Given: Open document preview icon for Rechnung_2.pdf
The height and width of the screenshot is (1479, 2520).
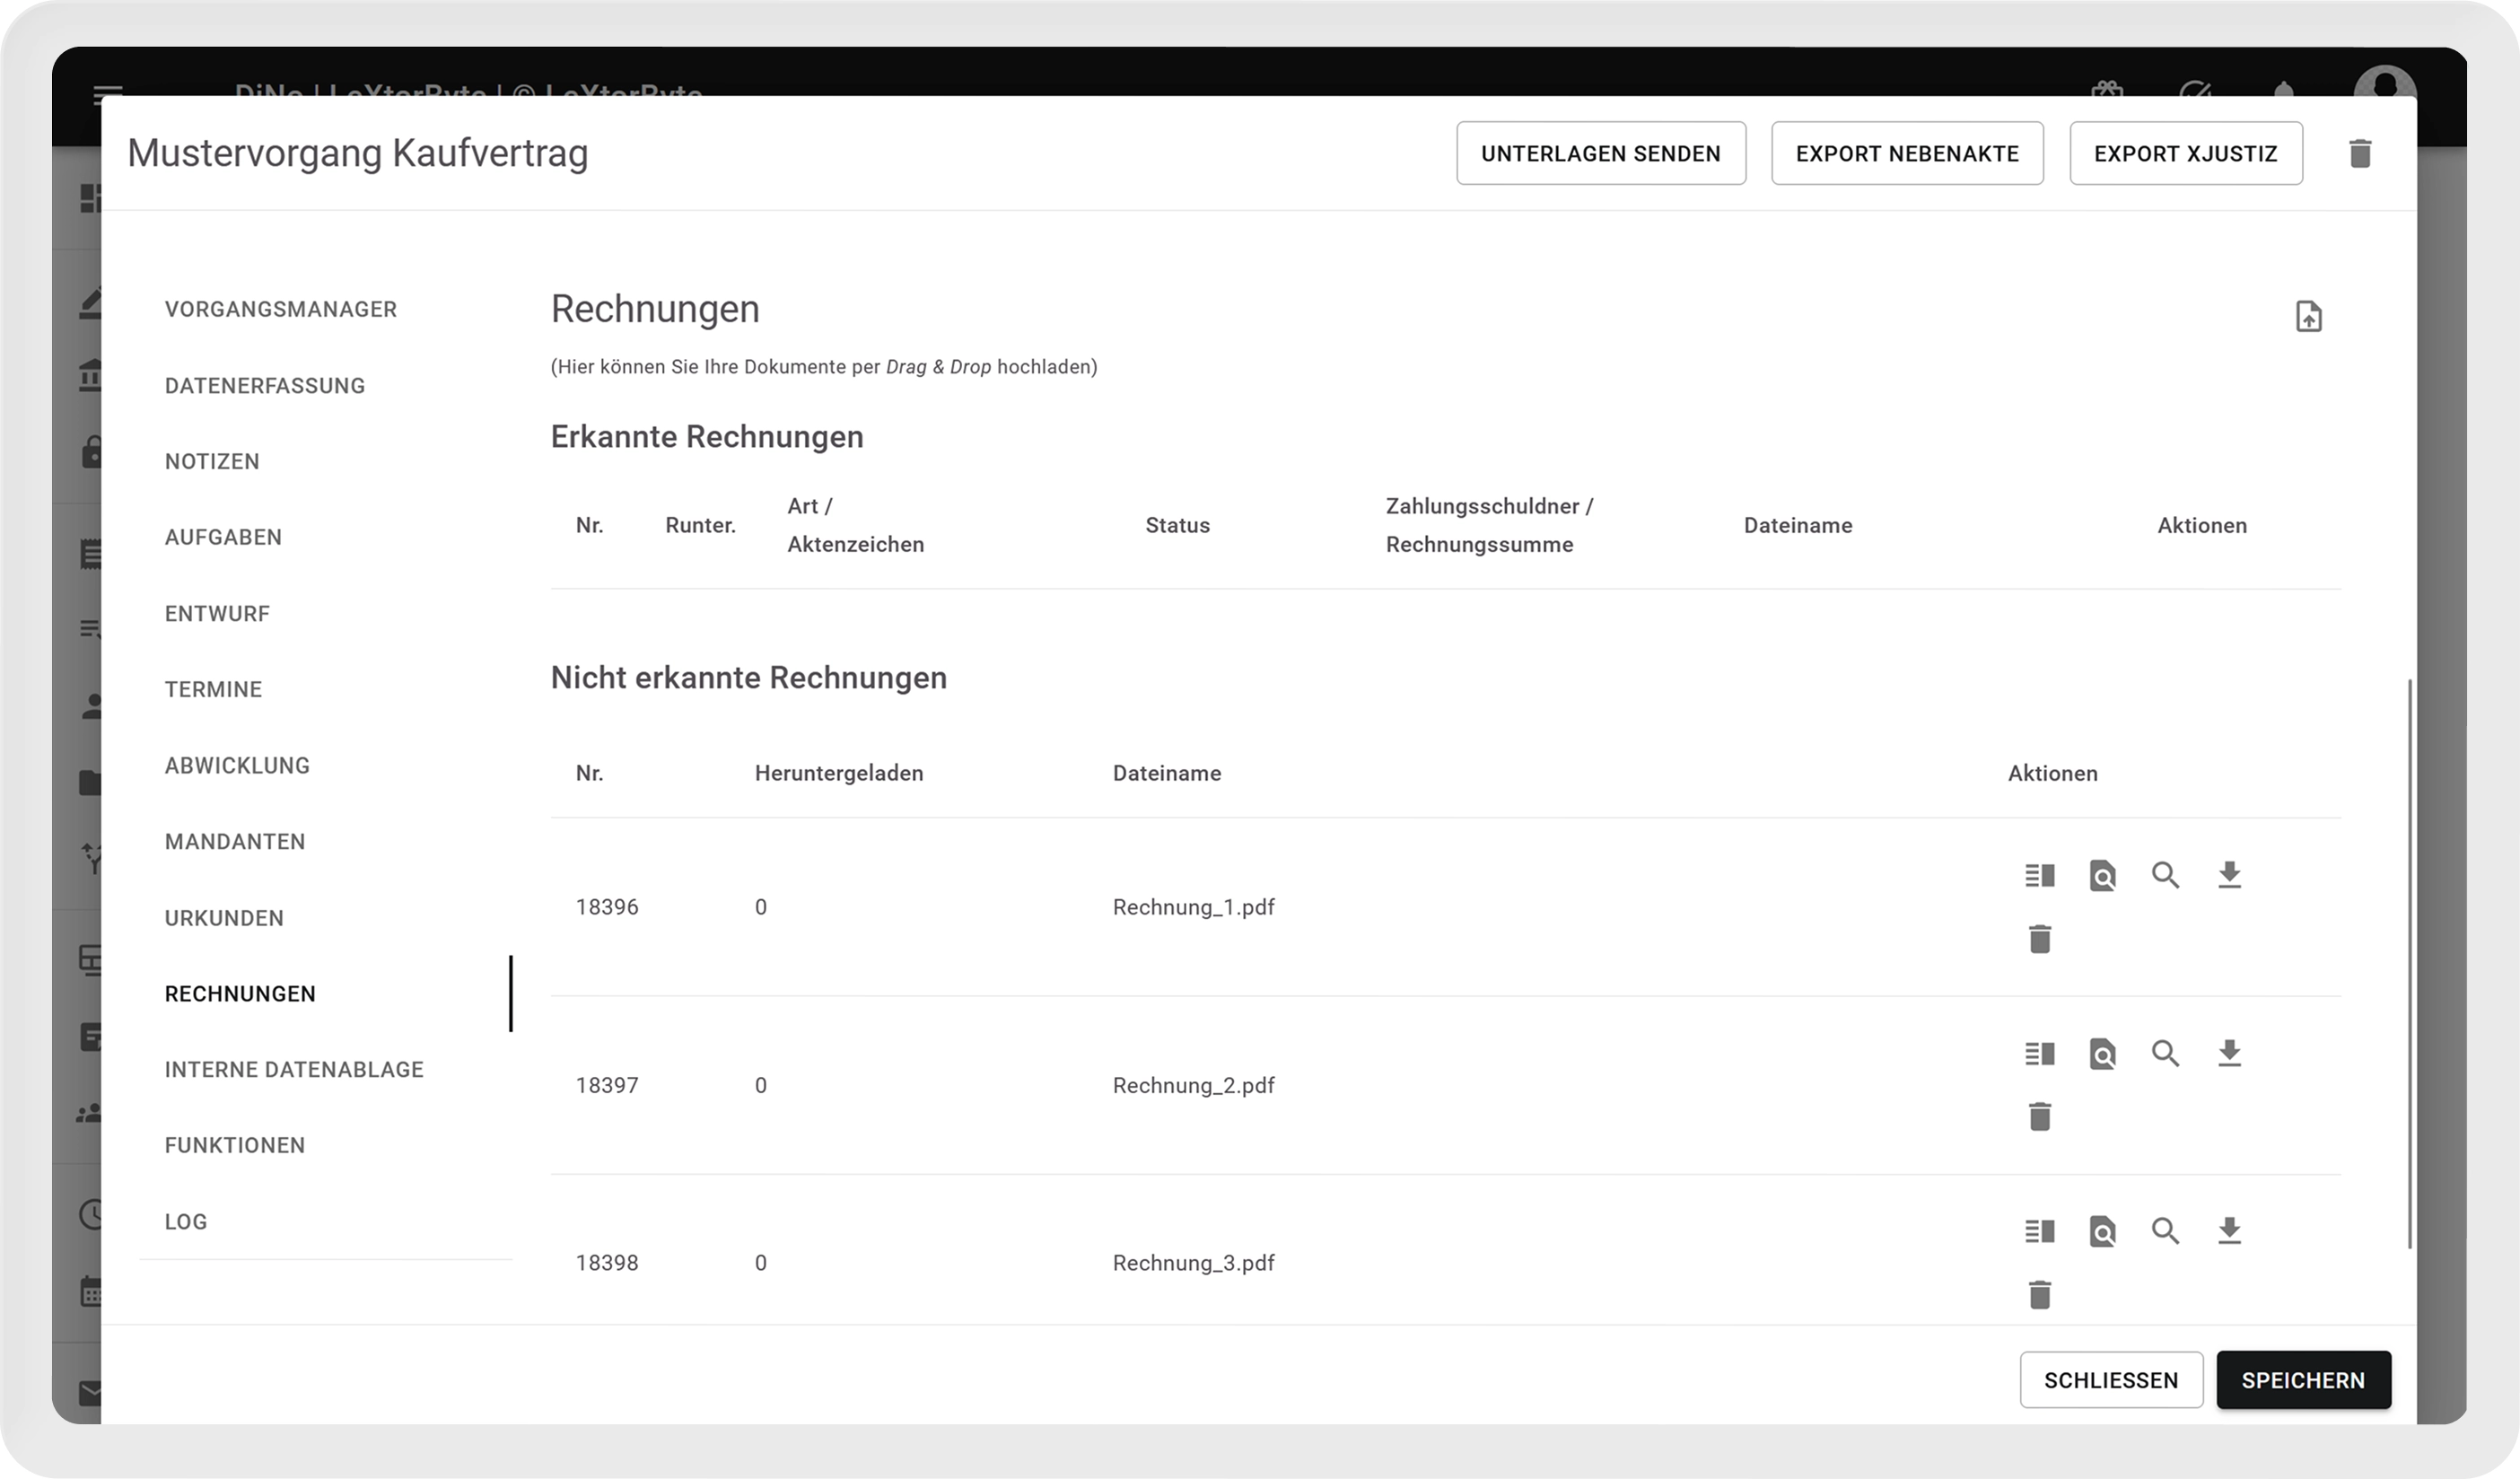Looking at the screenshot, I should click(x=2102, y=1053).
